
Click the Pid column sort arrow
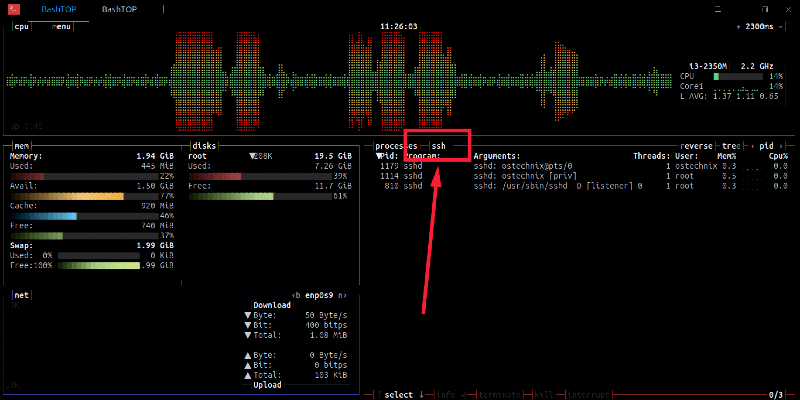[379, 156]
